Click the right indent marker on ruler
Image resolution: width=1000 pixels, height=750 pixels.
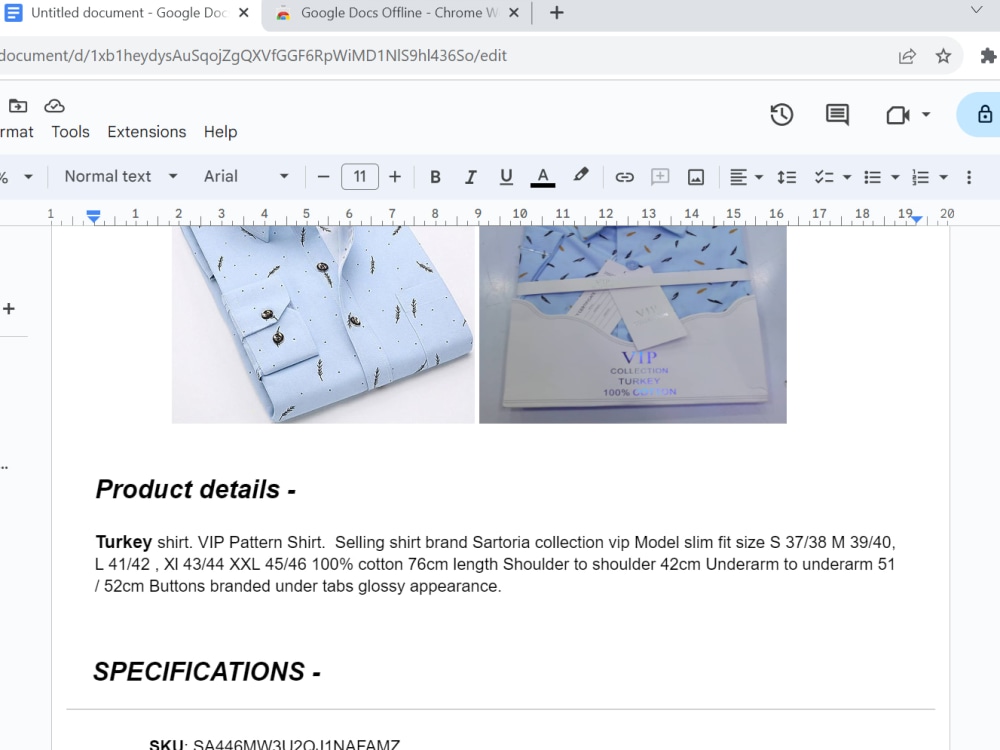pyautogui.click(x=916, y=219)
